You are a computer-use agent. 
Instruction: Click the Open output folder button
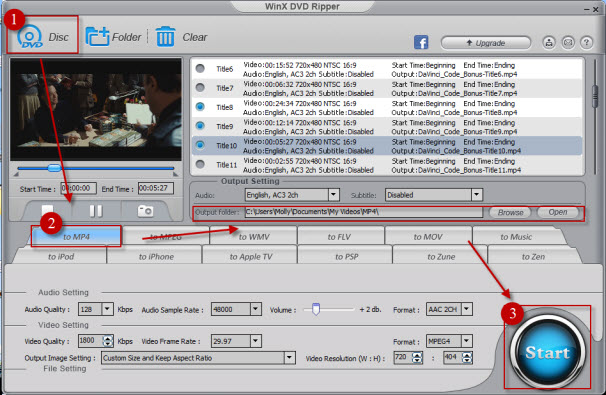(558, 212)
